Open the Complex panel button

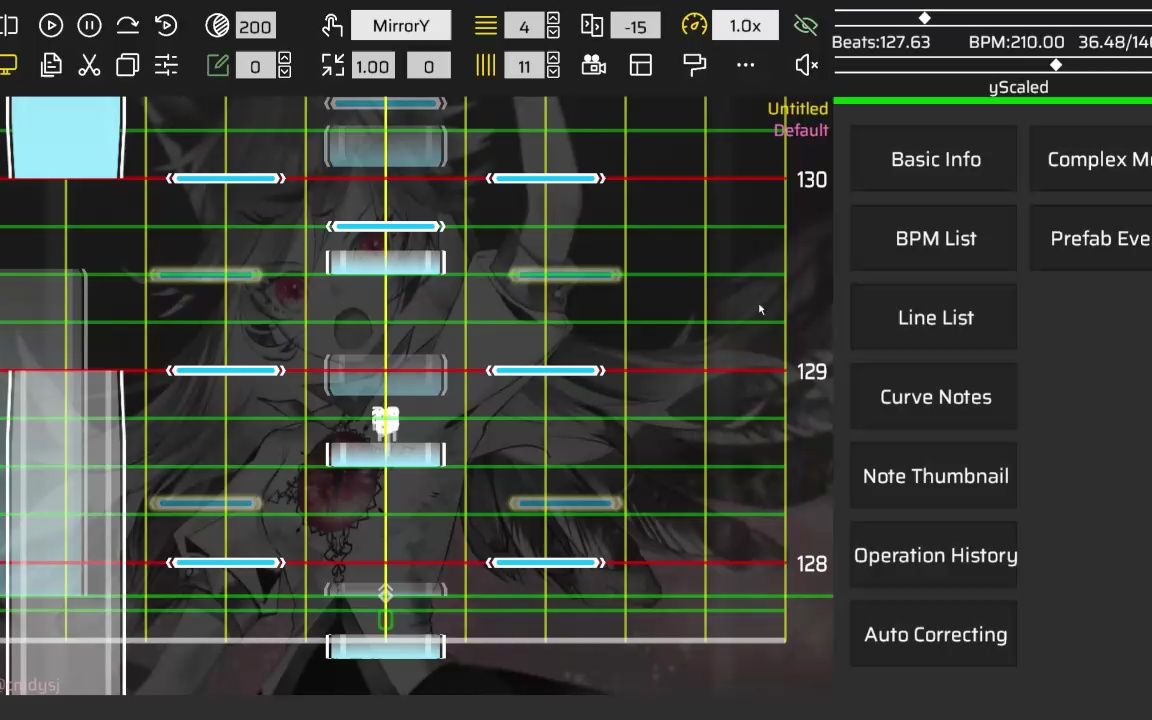(1092, 159)
